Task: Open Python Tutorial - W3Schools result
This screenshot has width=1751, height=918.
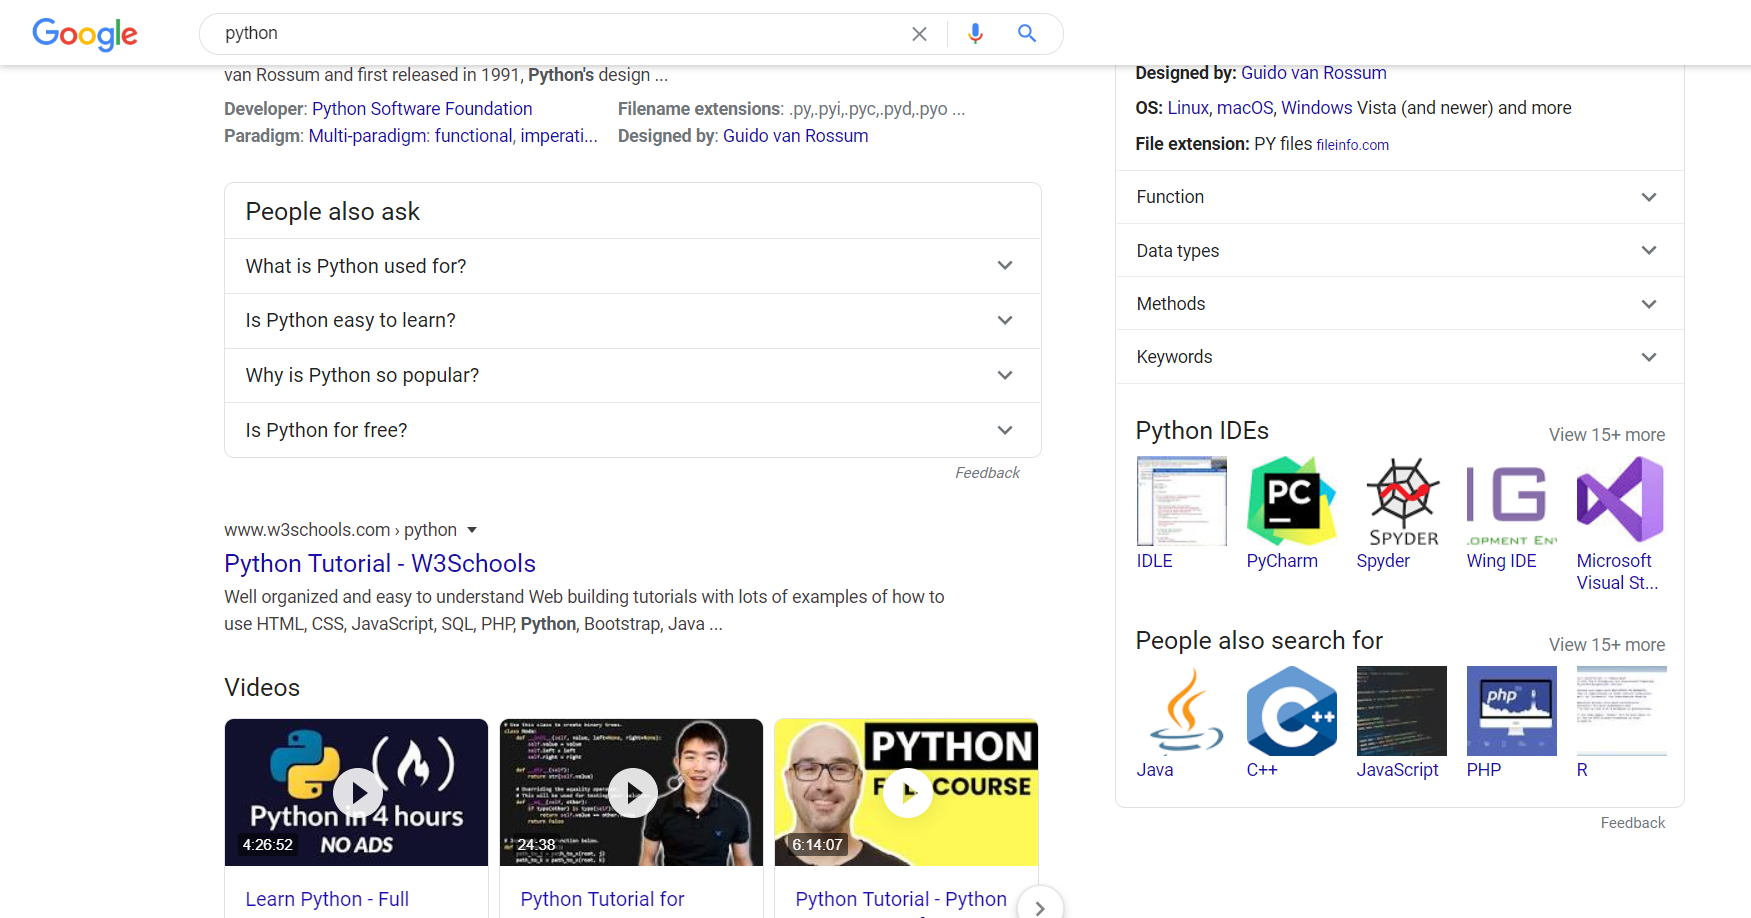Action: click(380, 564)
